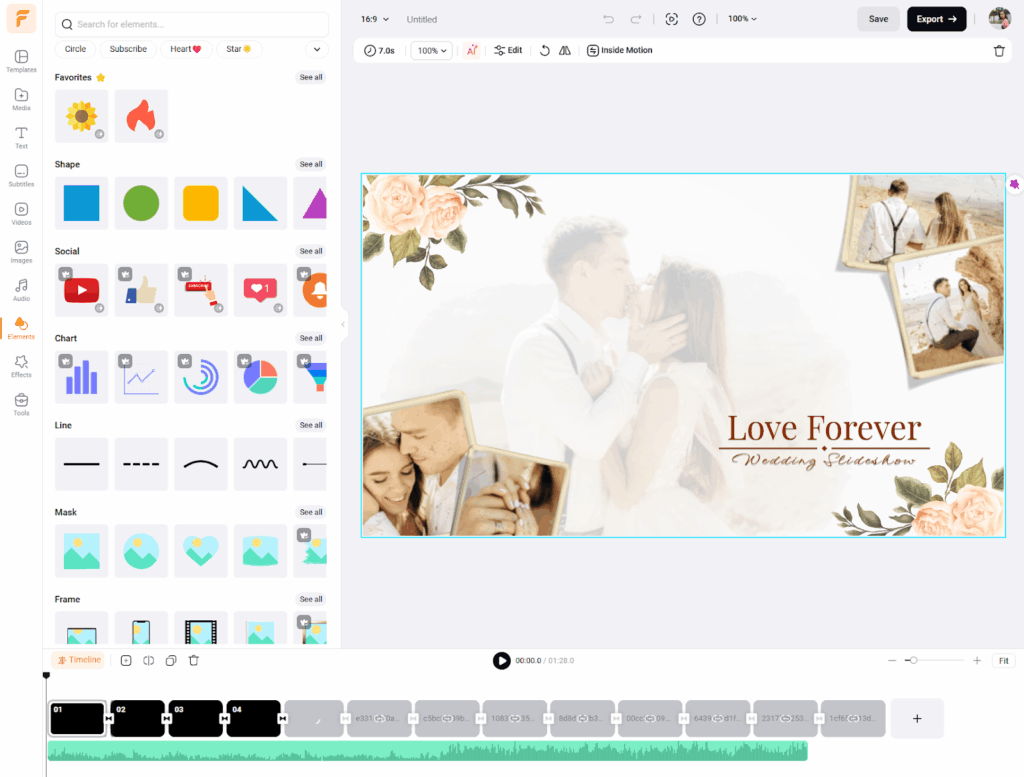This screenshot has height=777, width=1024.
Task: Toggle the Inside Motion option
Action: (x=619, y=51)
